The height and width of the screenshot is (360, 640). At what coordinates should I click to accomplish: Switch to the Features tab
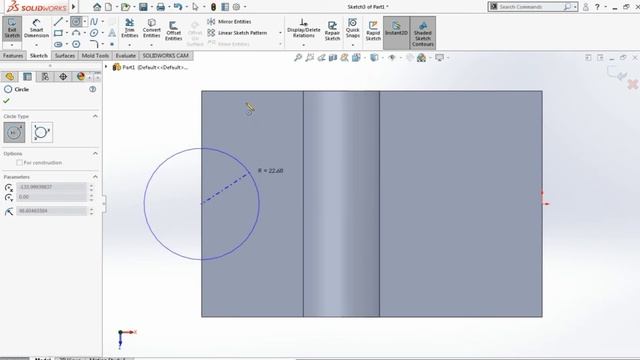coord(13,56)
